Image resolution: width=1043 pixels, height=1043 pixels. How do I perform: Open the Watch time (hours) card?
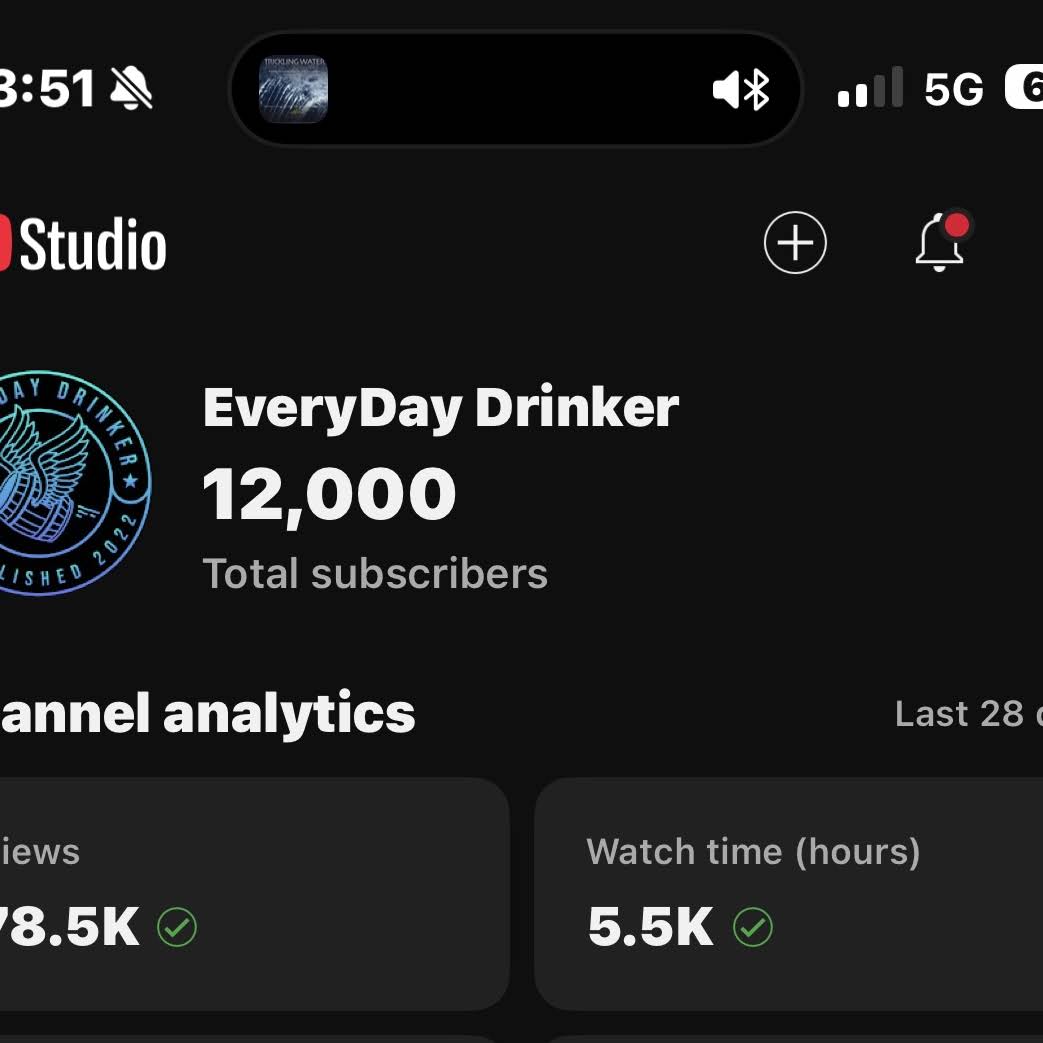788,893
